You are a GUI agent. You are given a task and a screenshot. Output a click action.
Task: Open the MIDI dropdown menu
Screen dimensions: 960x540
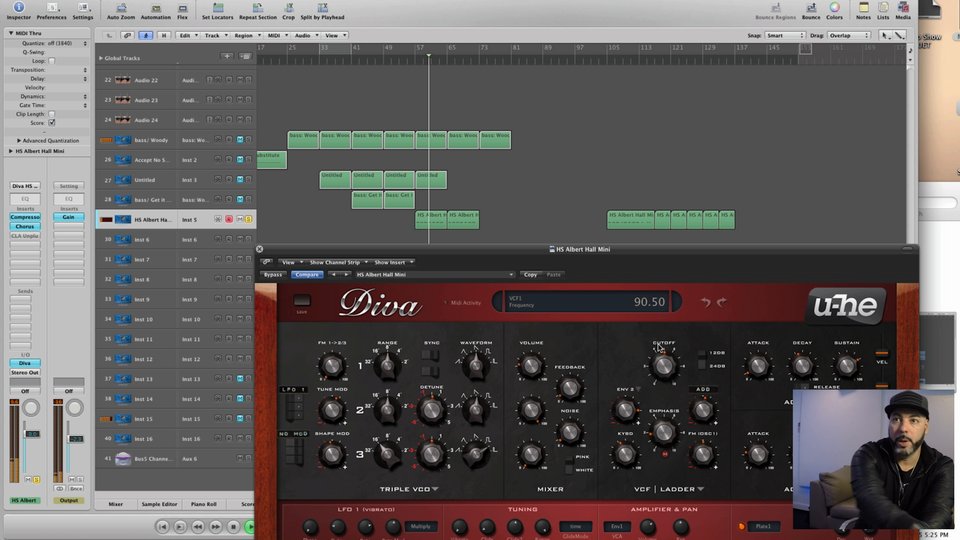277,36
